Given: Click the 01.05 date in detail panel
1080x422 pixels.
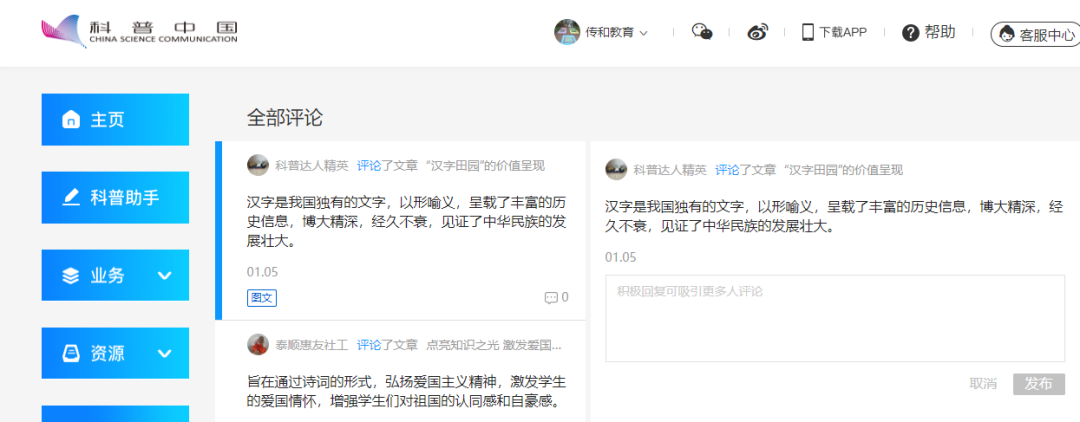Looking at the screenshot, I should (621, 257).
